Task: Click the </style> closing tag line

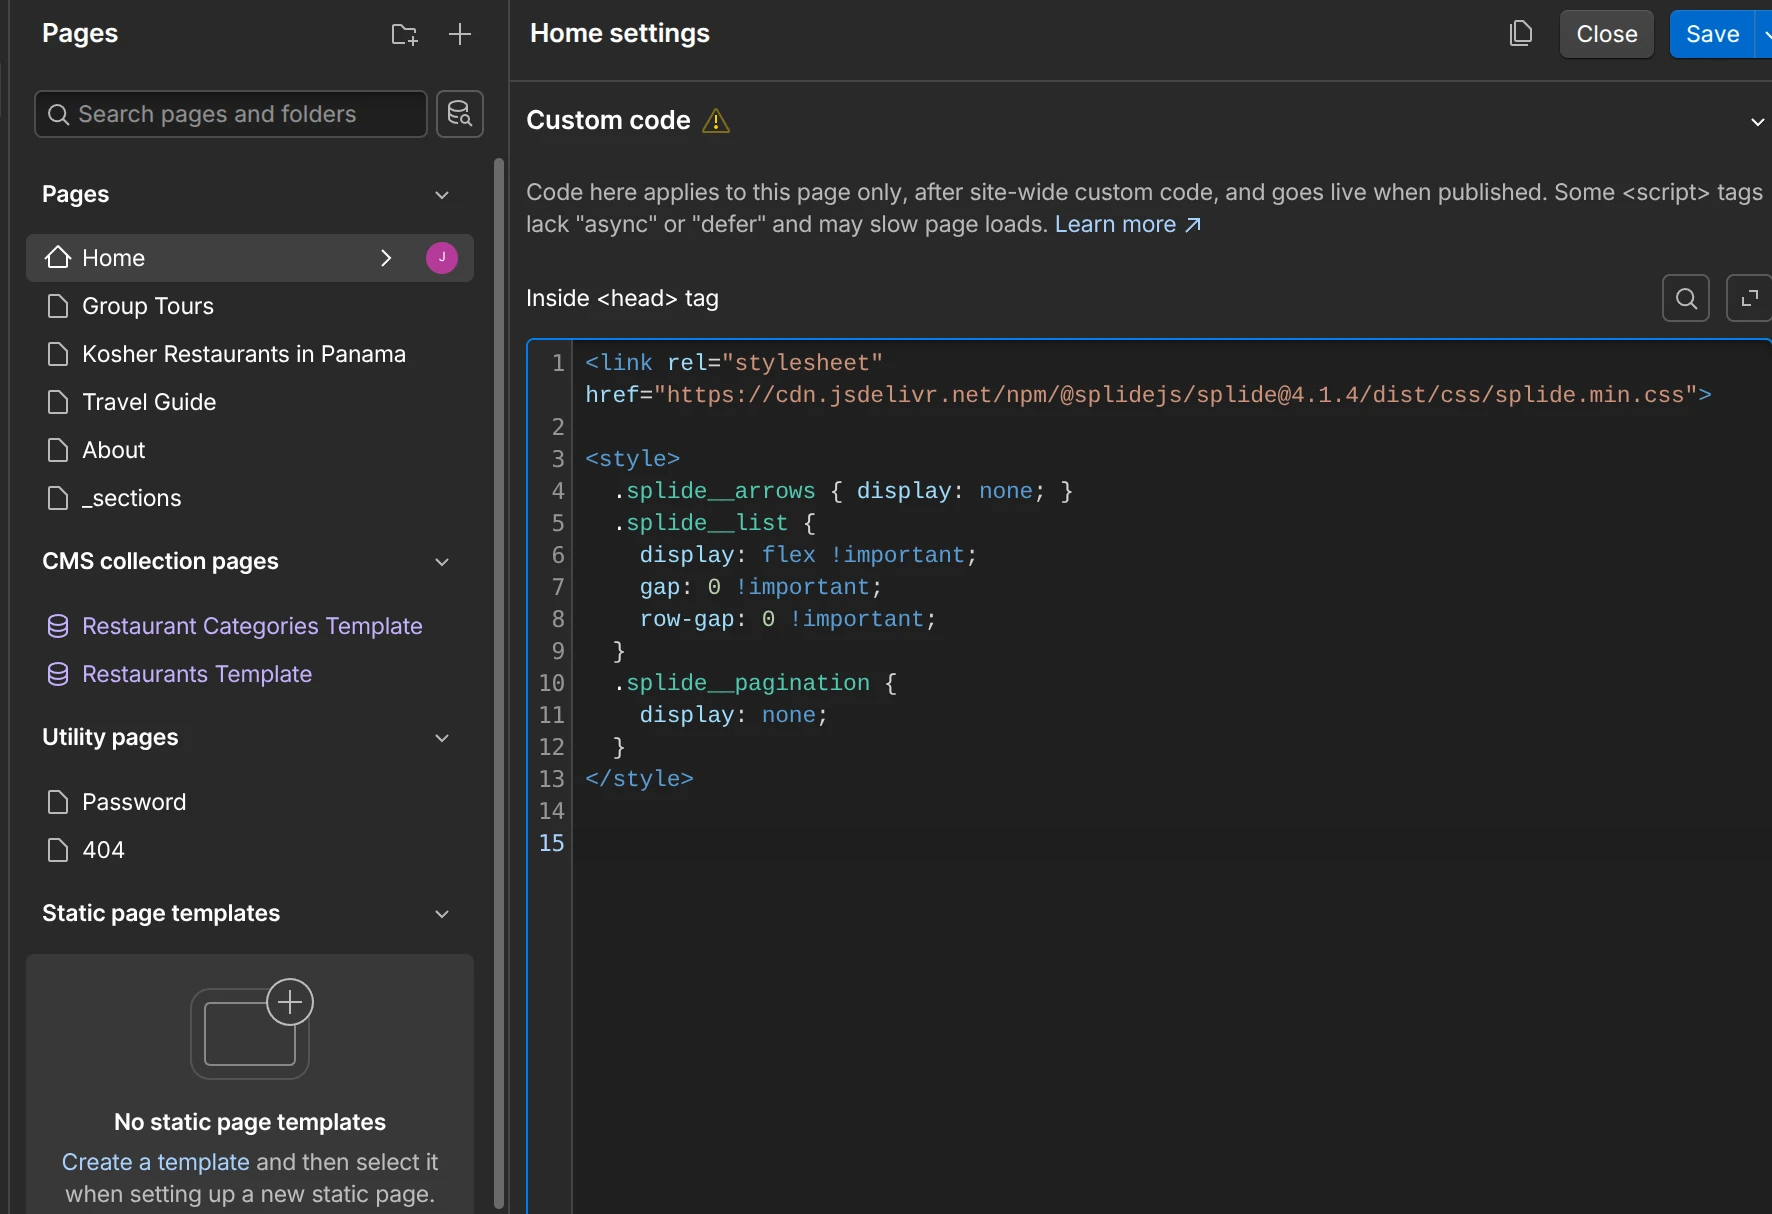Action: click(x=639, y=779)
